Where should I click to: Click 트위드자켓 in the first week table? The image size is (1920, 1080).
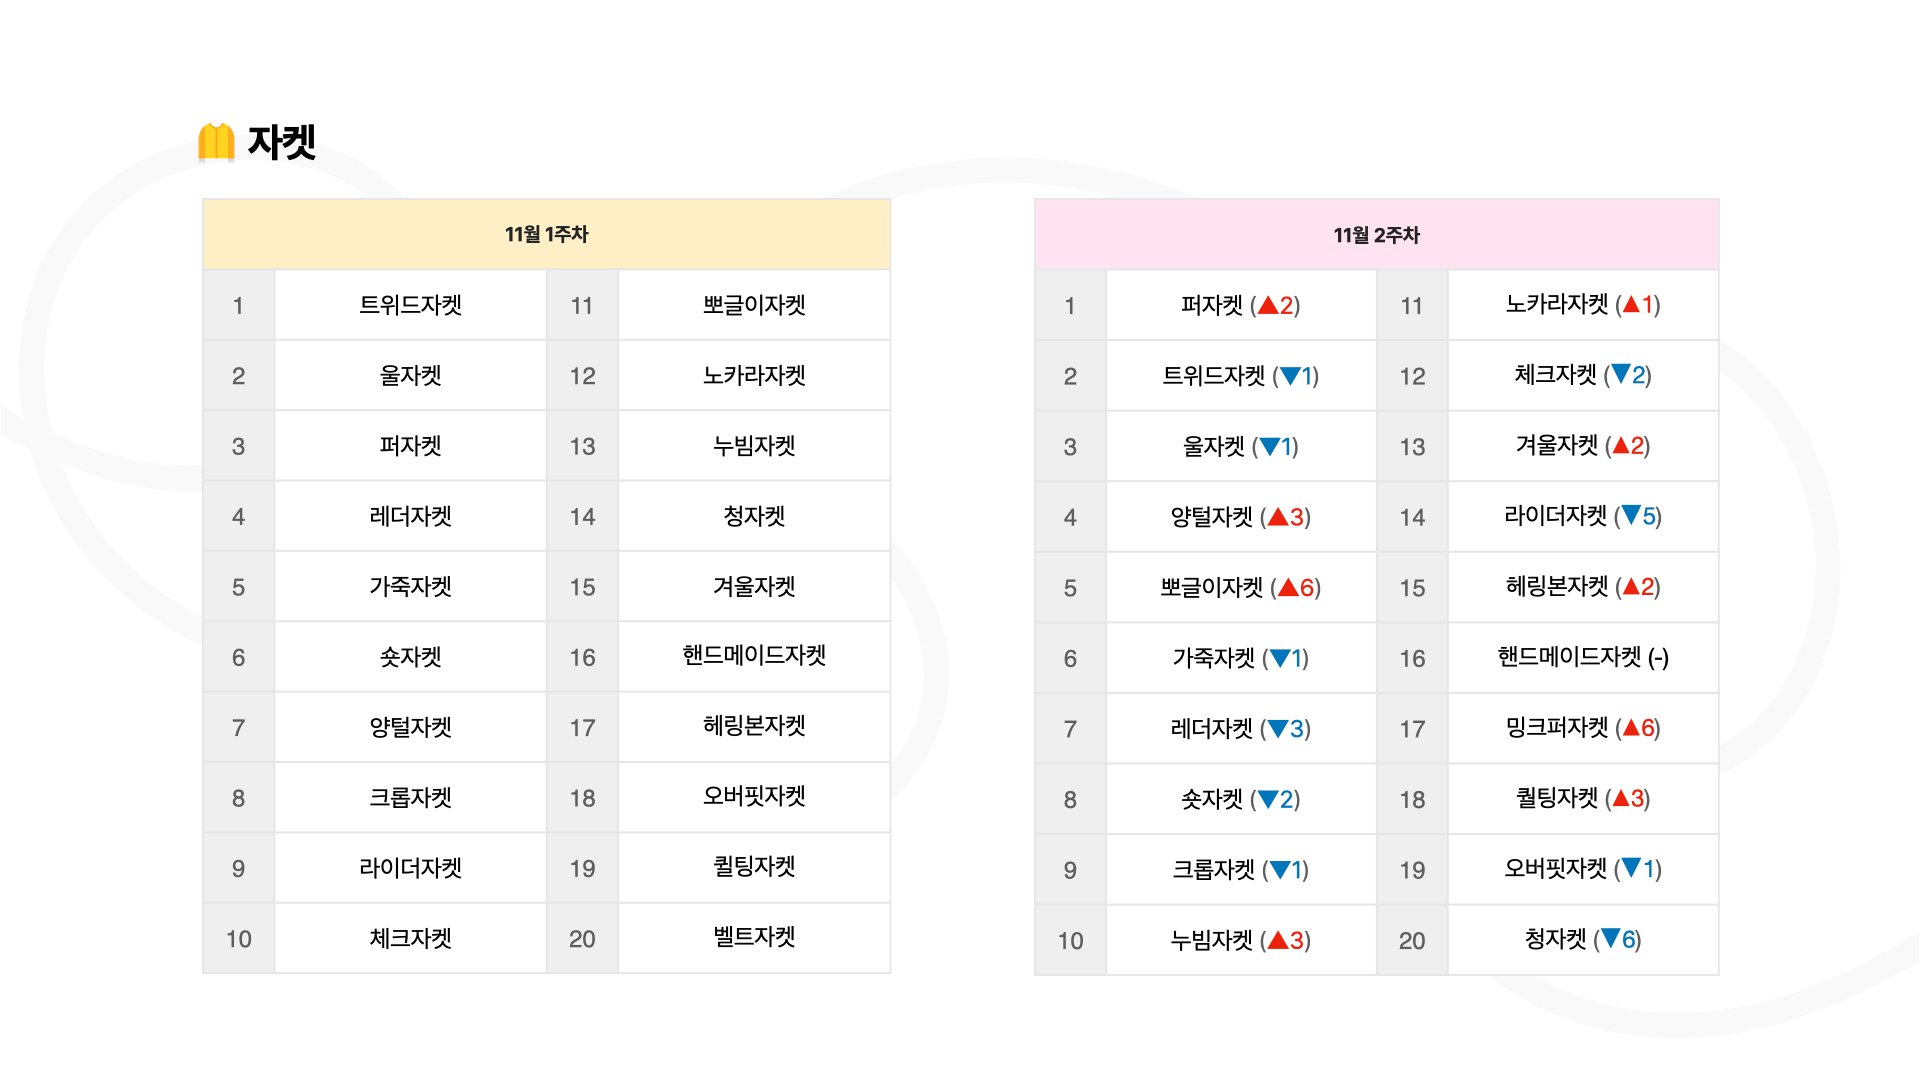[x=411, y=305]
